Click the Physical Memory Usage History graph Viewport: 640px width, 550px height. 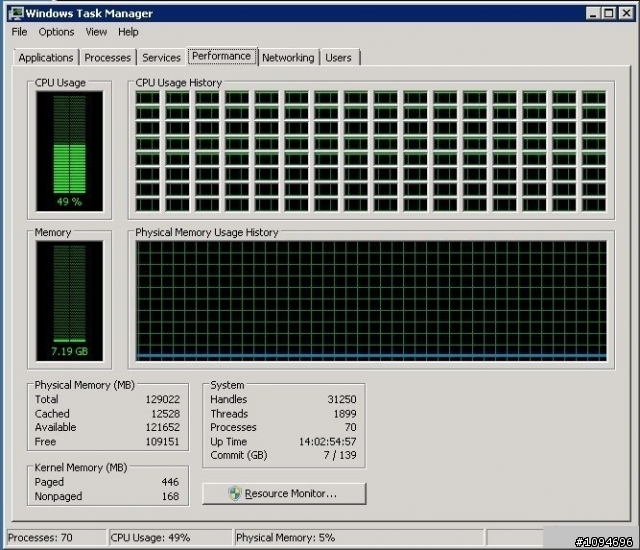[x=371, y=301]
